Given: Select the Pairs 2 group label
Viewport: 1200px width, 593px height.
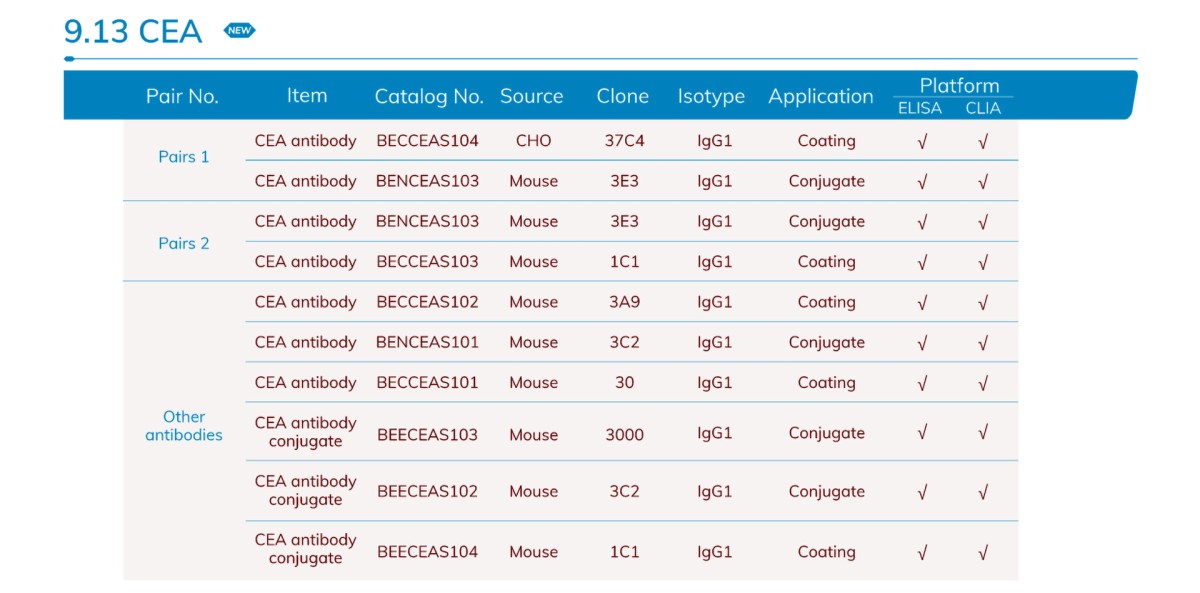Looking at the screenshot, I should click(184, 244).
